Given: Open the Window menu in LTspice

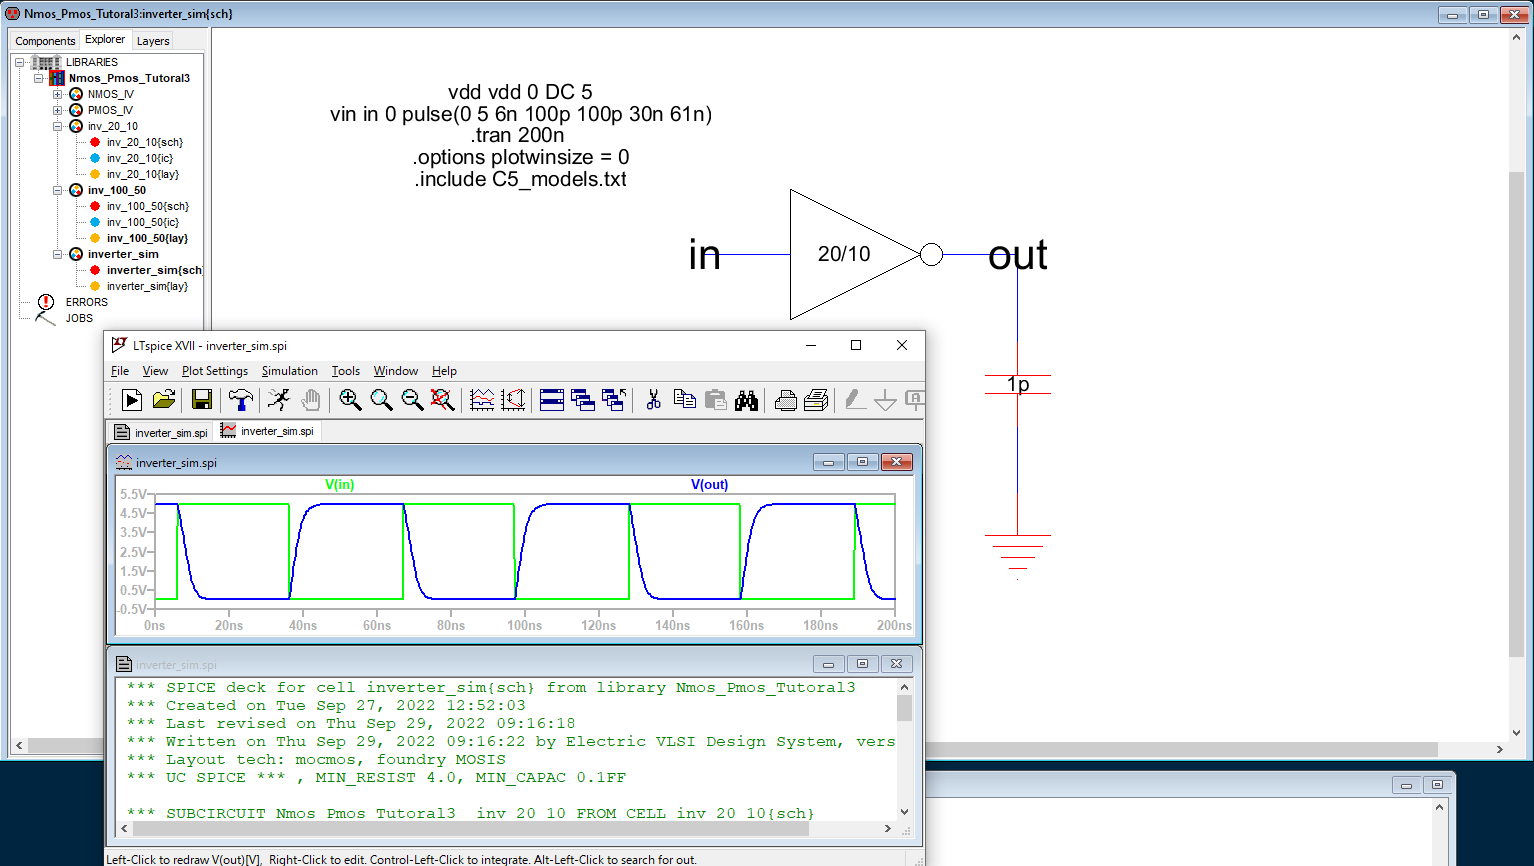Looking at the screenshot, I should click(396, 371).
